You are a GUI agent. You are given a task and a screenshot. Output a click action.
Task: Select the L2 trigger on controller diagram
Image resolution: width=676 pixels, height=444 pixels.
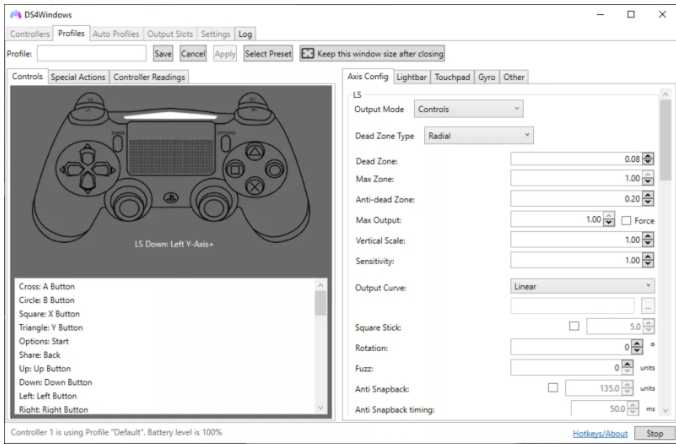pyautogui.click(x=90, y=101)
